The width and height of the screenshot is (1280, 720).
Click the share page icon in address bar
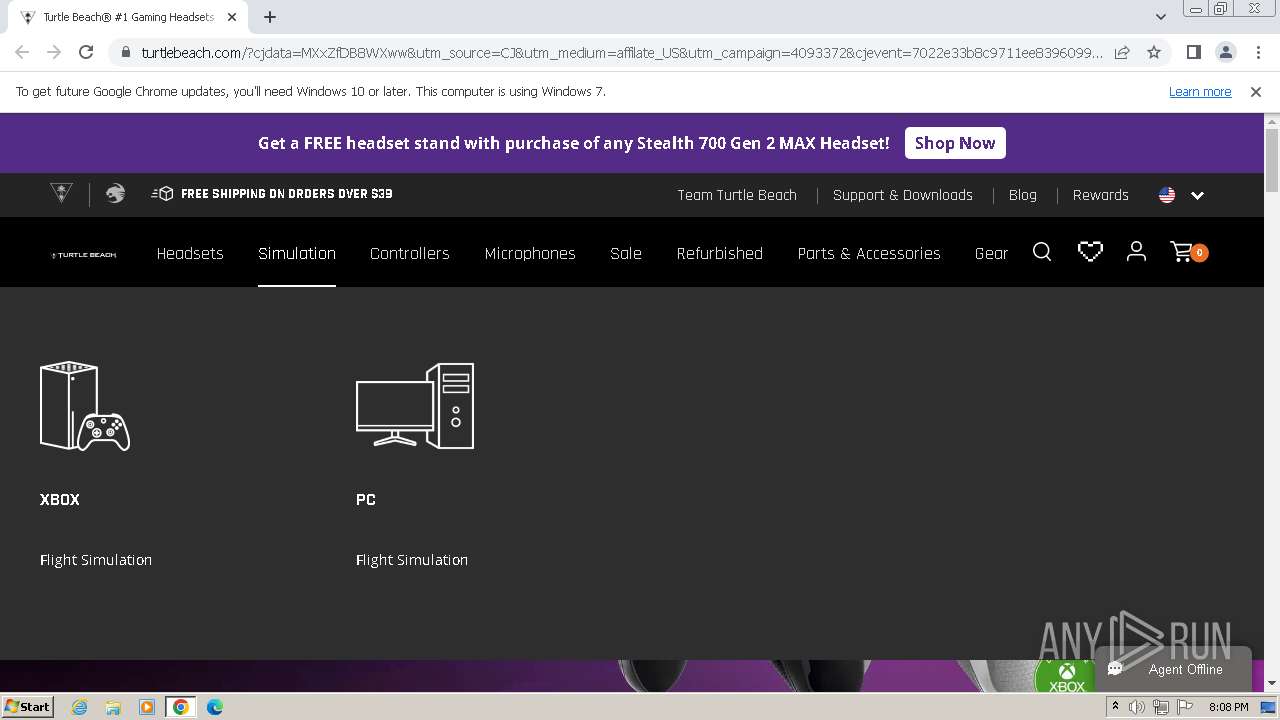pos(1122,52)
